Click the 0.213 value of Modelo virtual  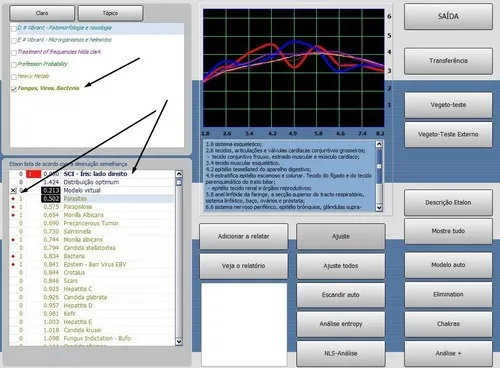[x=51, y=191]
